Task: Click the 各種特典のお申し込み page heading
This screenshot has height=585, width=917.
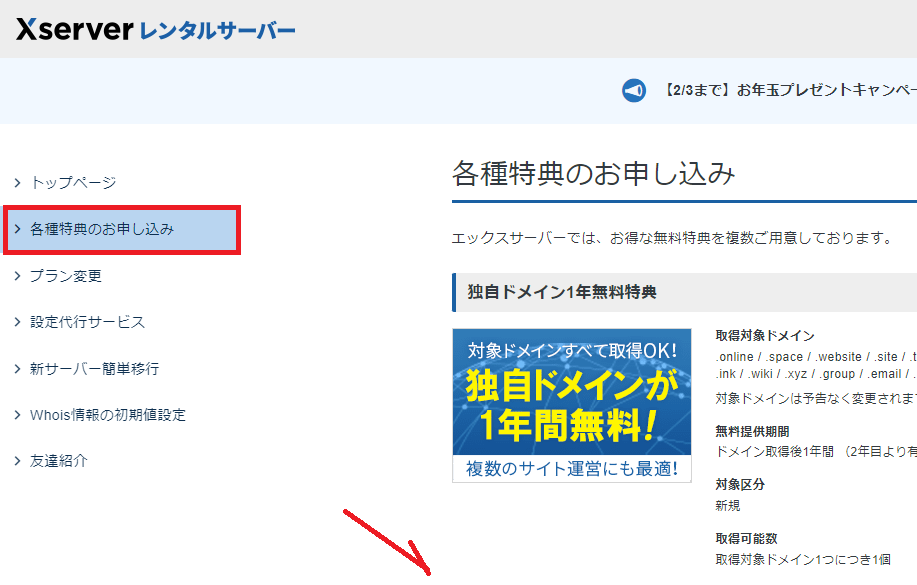Action: tap(593, 174)
